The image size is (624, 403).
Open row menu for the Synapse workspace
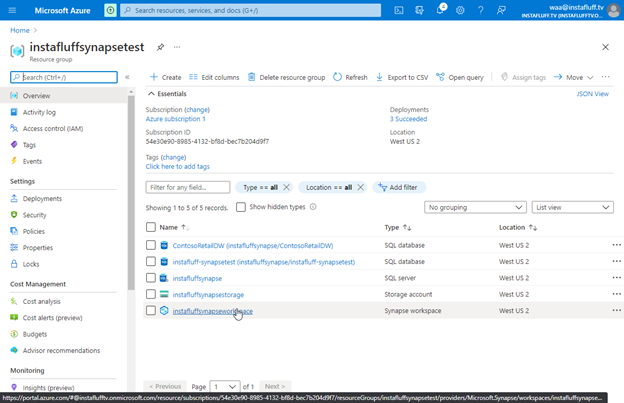pyautogui.click(x=616, y=310)
